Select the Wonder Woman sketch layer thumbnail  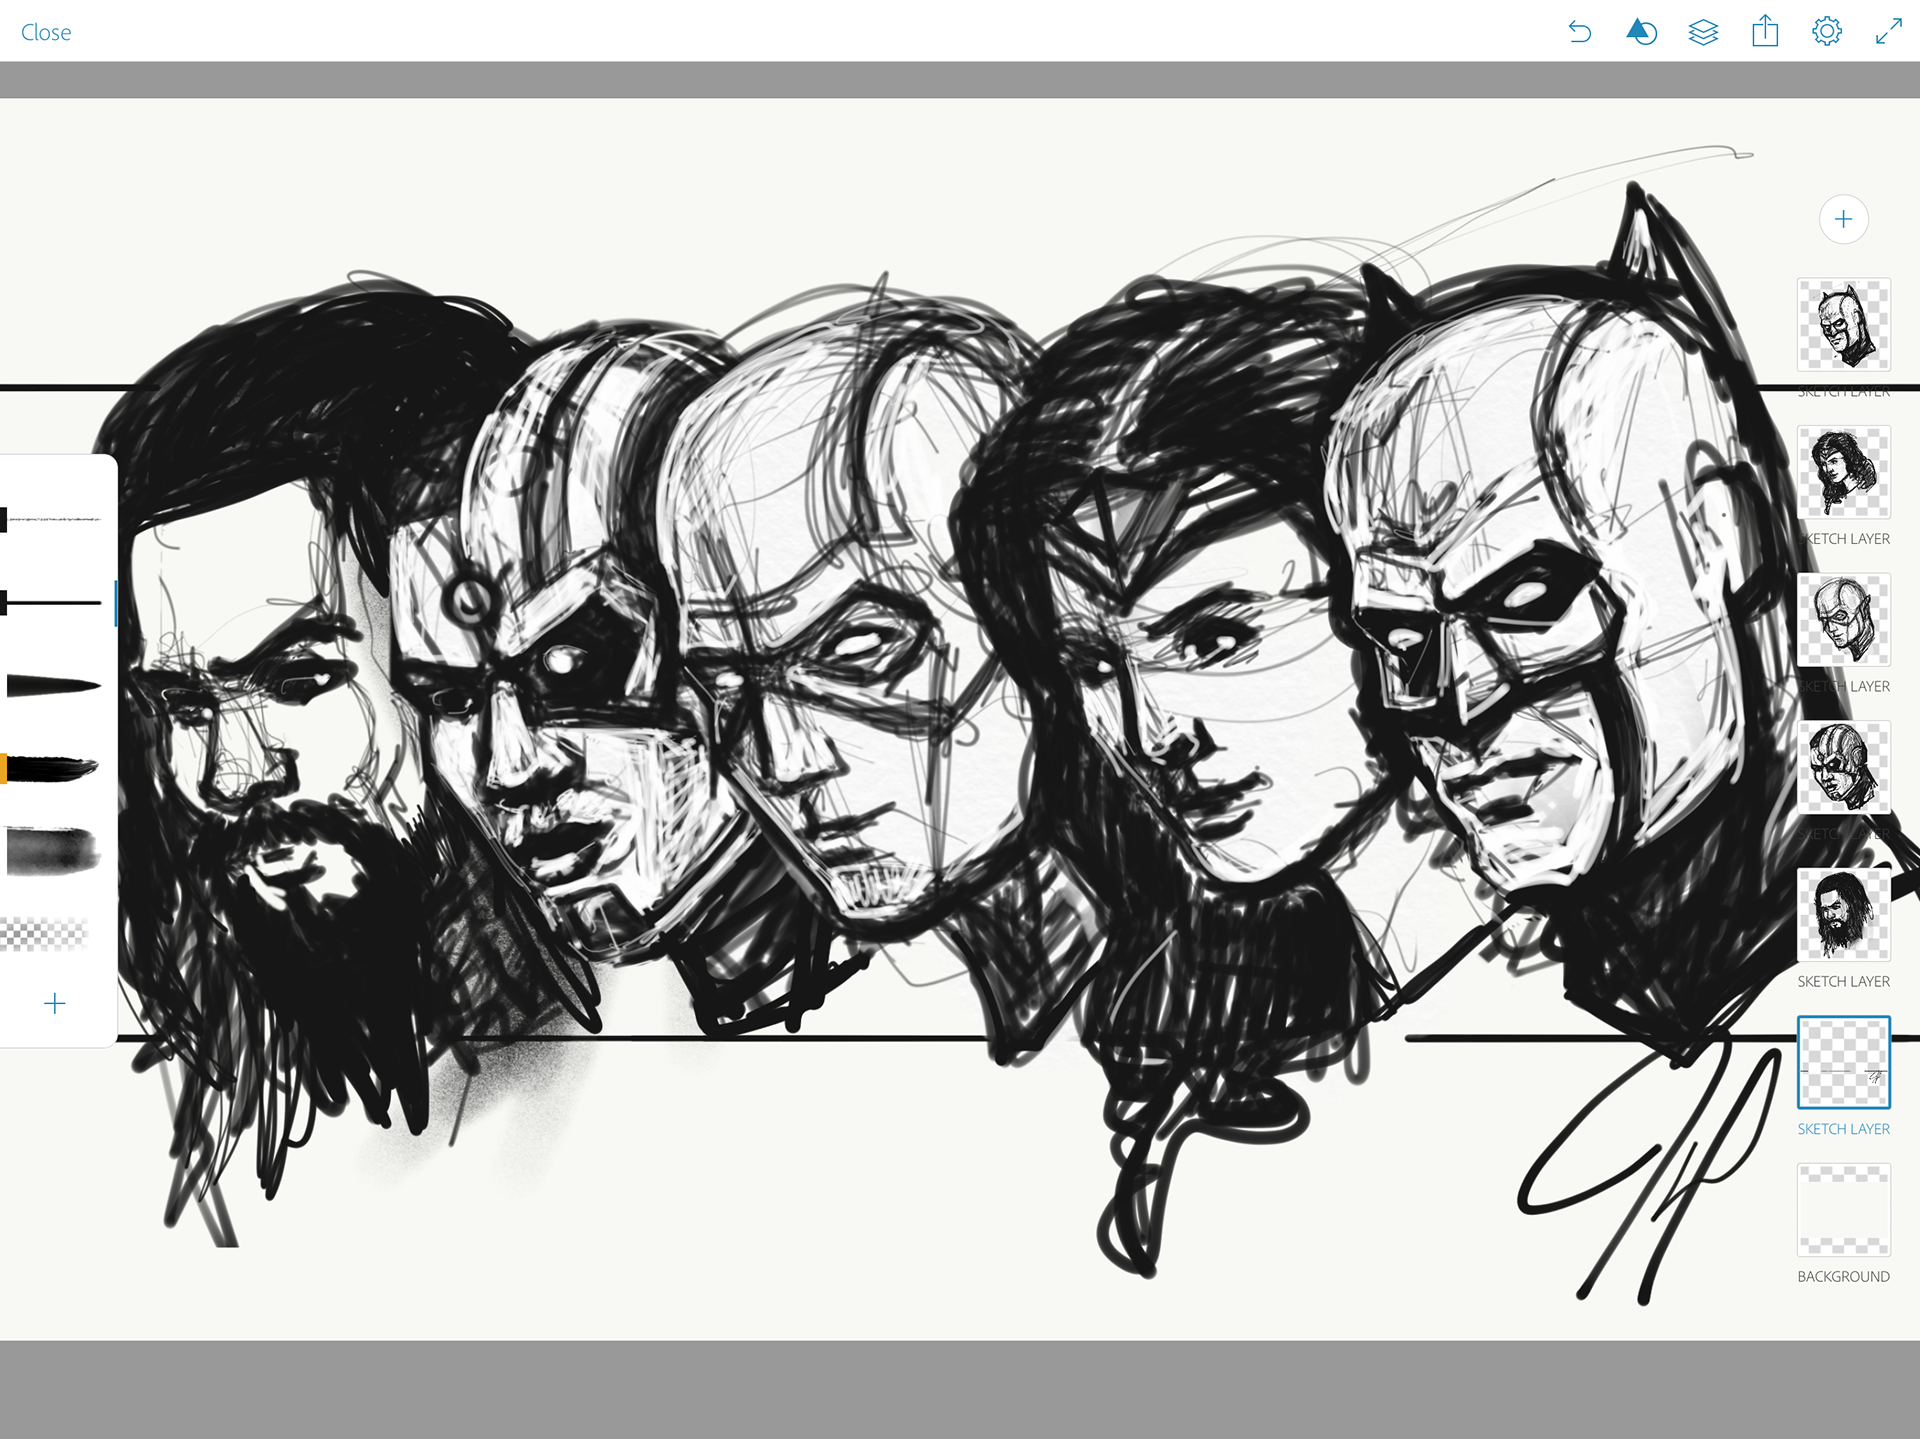(1843, 472)
